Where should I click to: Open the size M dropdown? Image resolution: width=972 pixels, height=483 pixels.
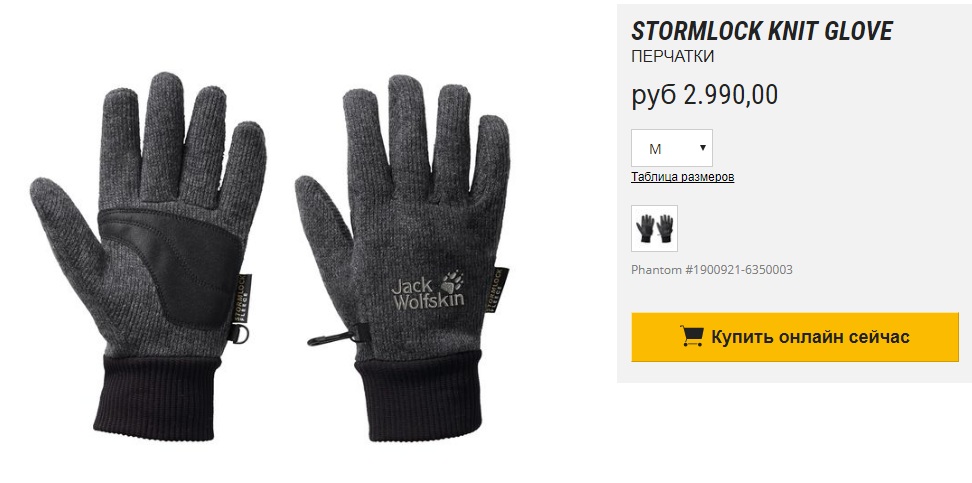[671, 148]
